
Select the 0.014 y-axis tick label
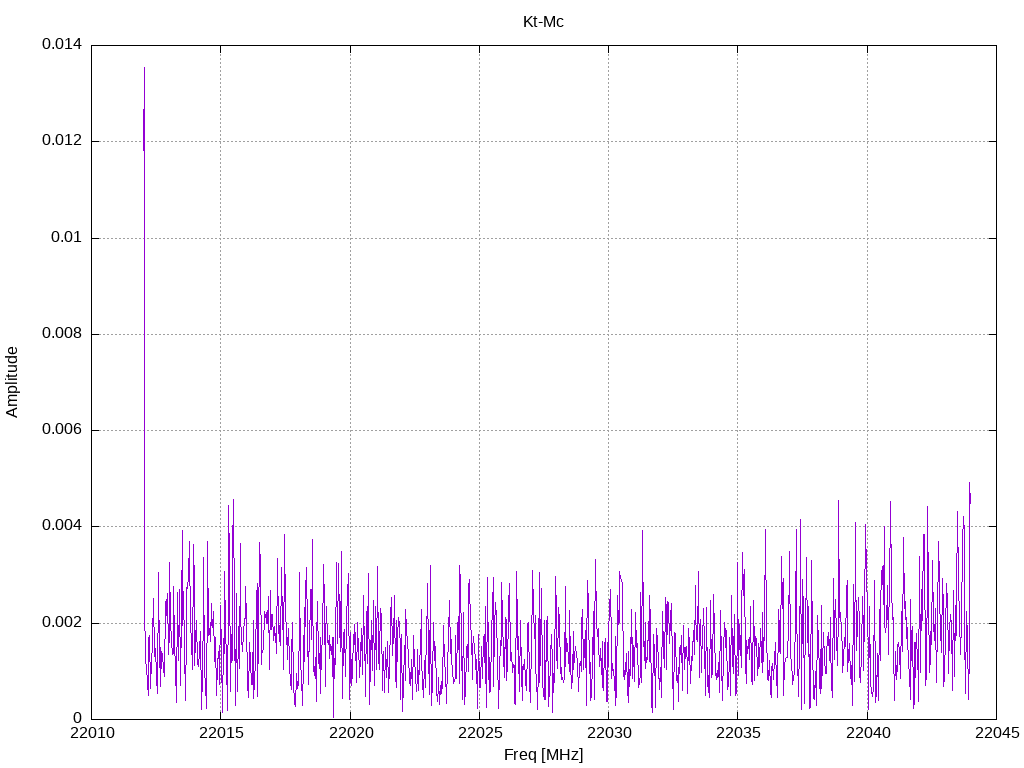(61, 45)
